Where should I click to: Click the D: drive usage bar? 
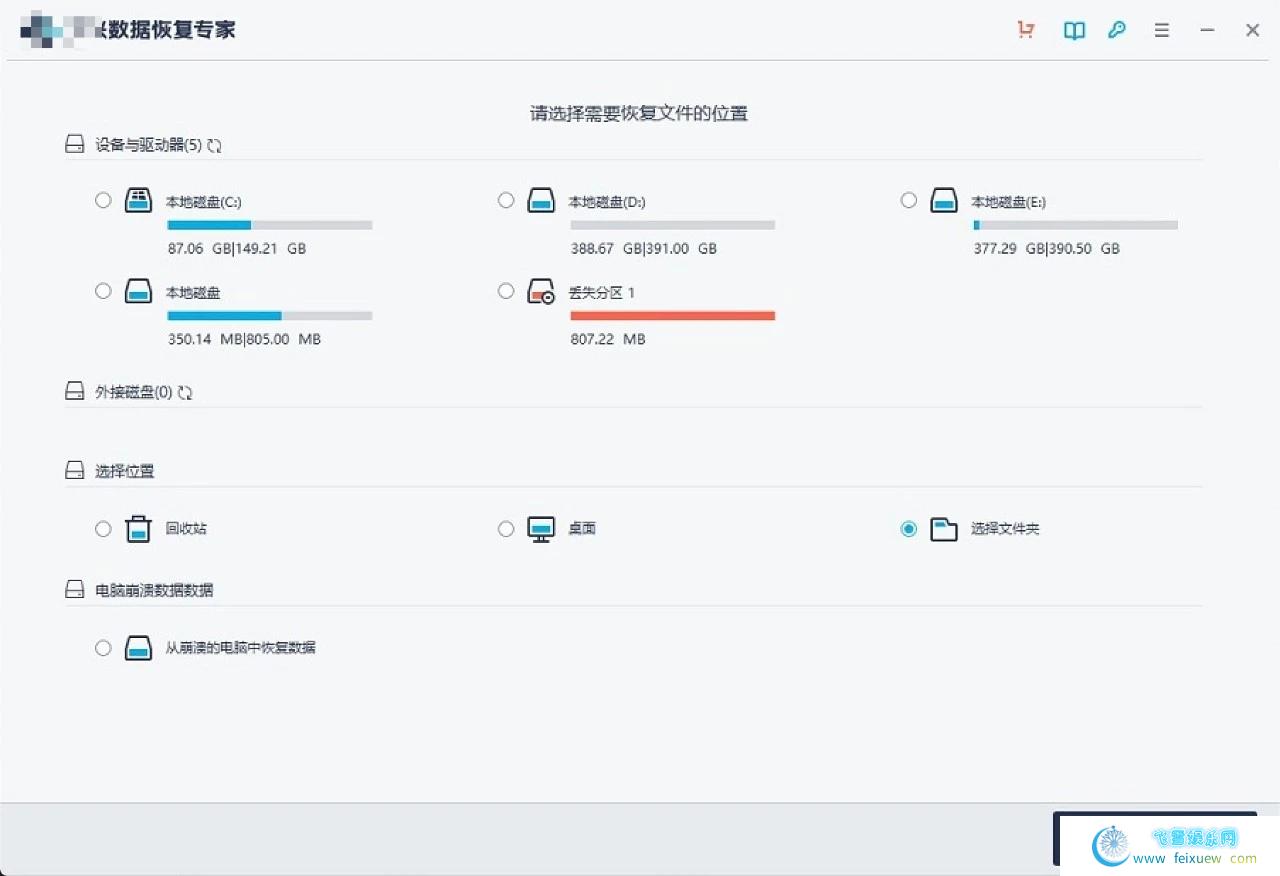672,225
